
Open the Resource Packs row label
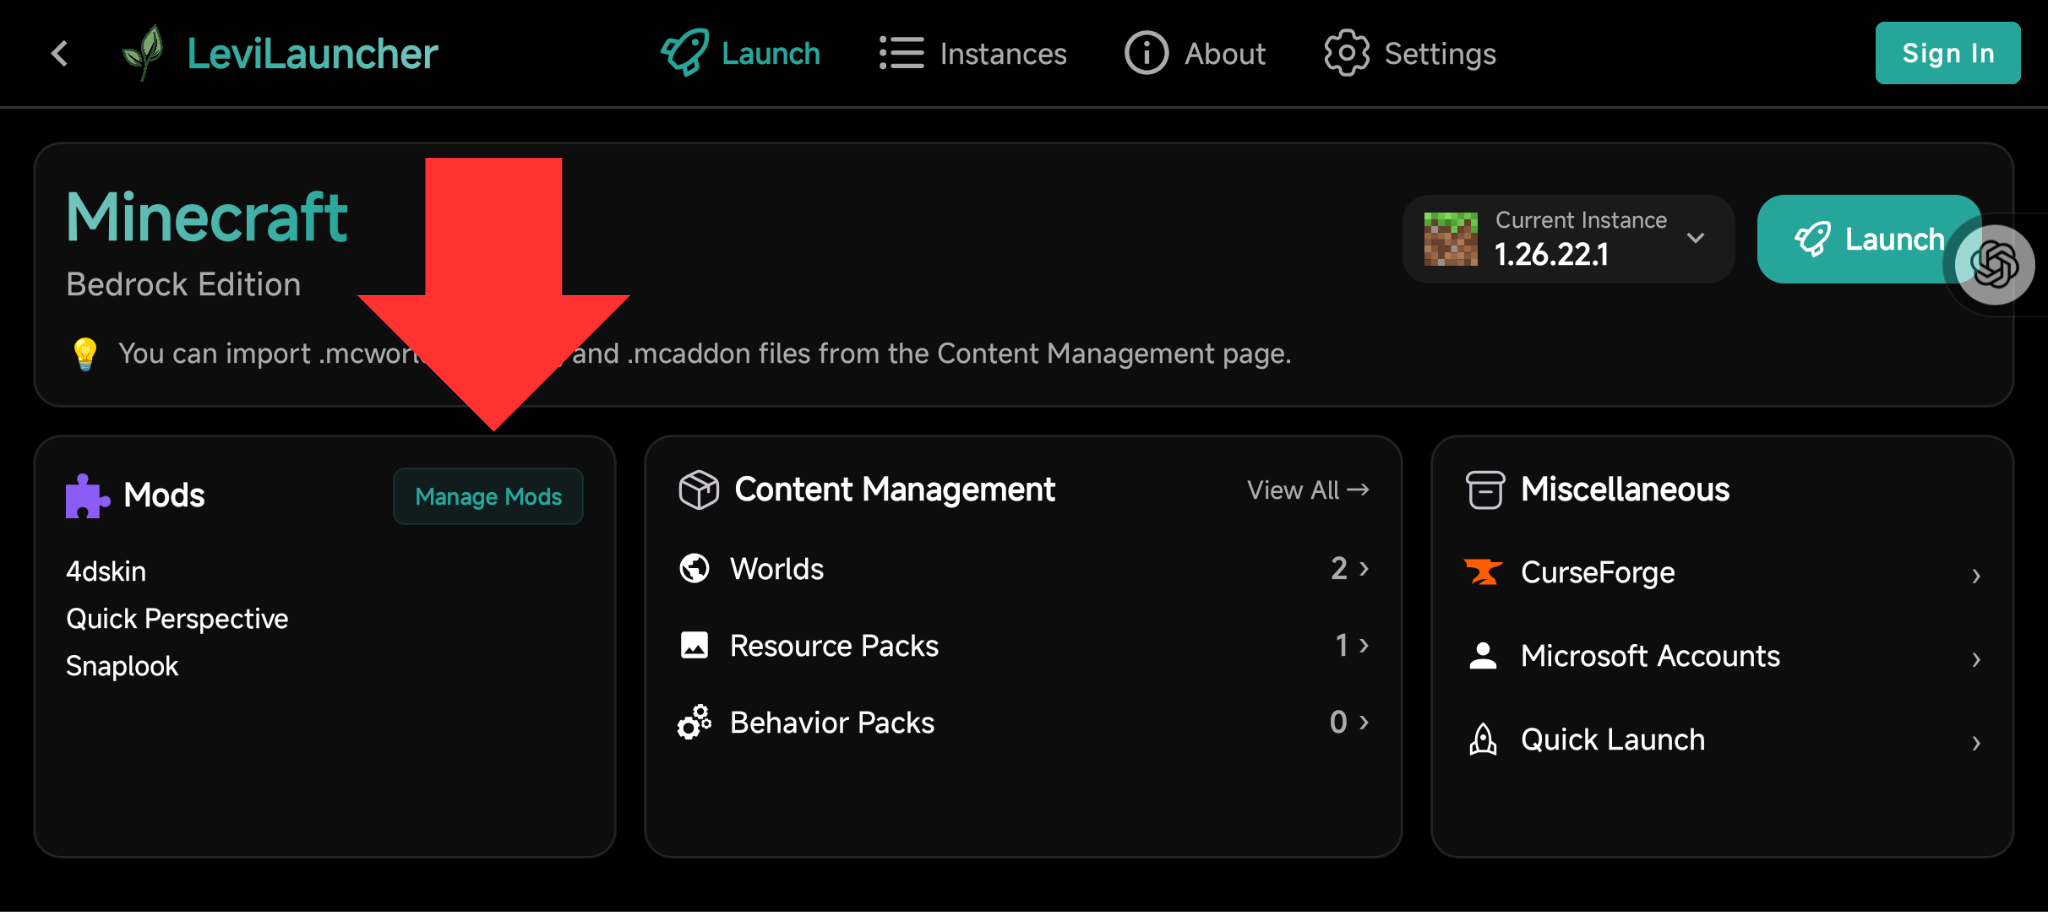[834, 646]
